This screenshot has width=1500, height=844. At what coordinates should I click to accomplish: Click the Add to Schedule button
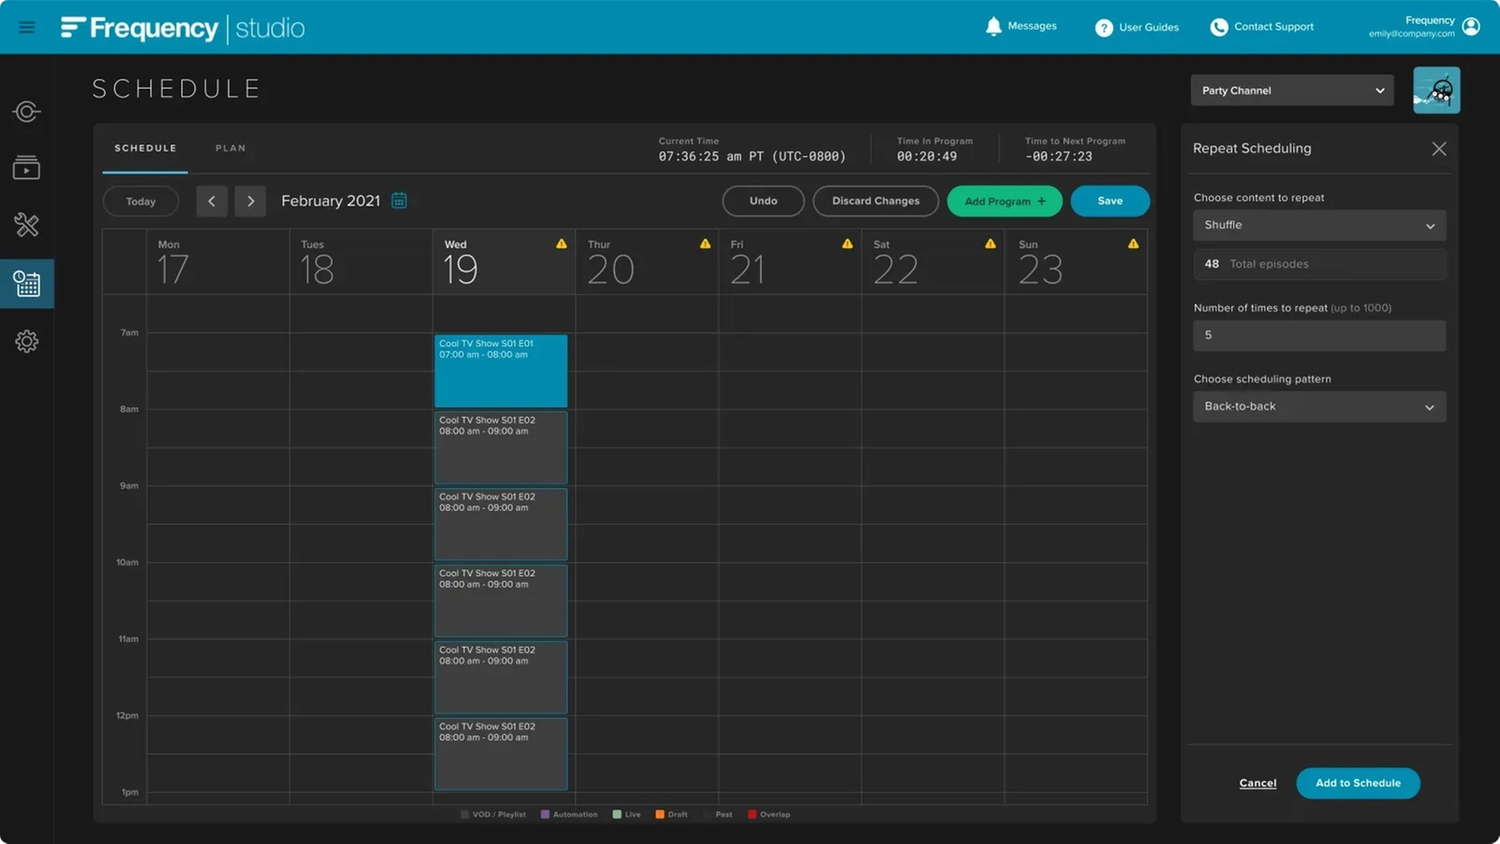1357,783
